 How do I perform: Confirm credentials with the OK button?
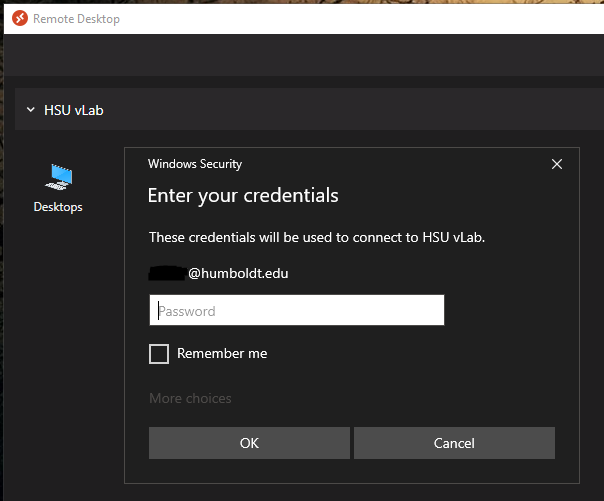point(249,443)
